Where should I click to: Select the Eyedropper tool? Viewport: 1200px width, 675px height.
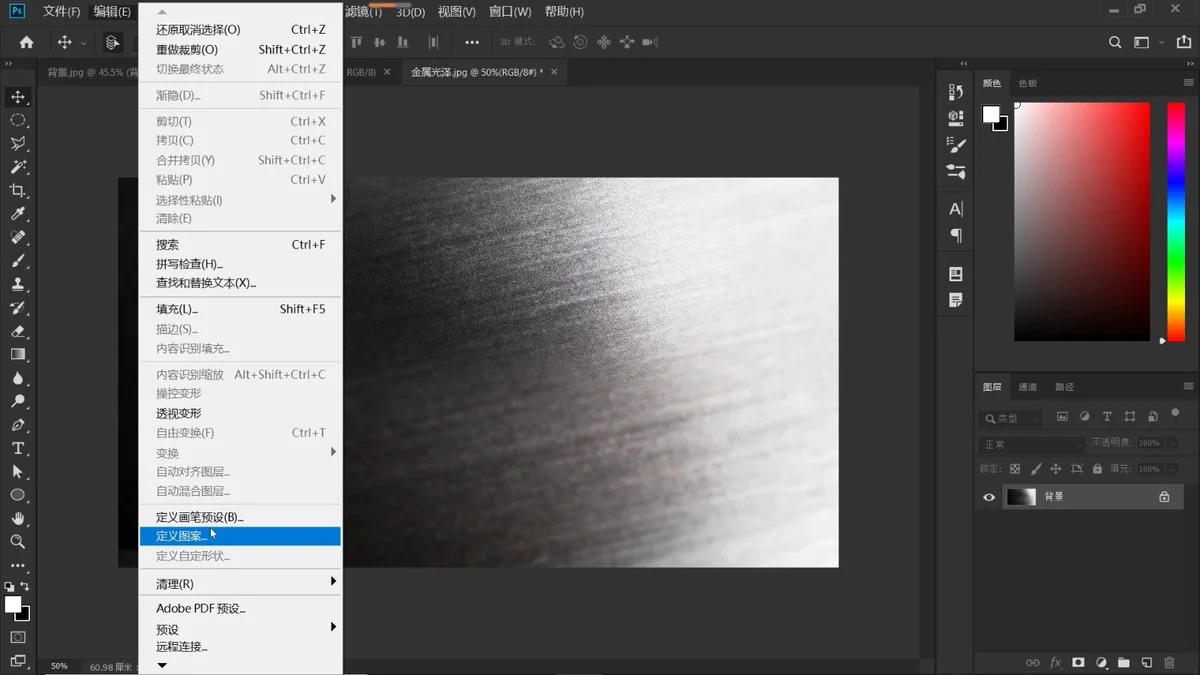pos(18,214)
